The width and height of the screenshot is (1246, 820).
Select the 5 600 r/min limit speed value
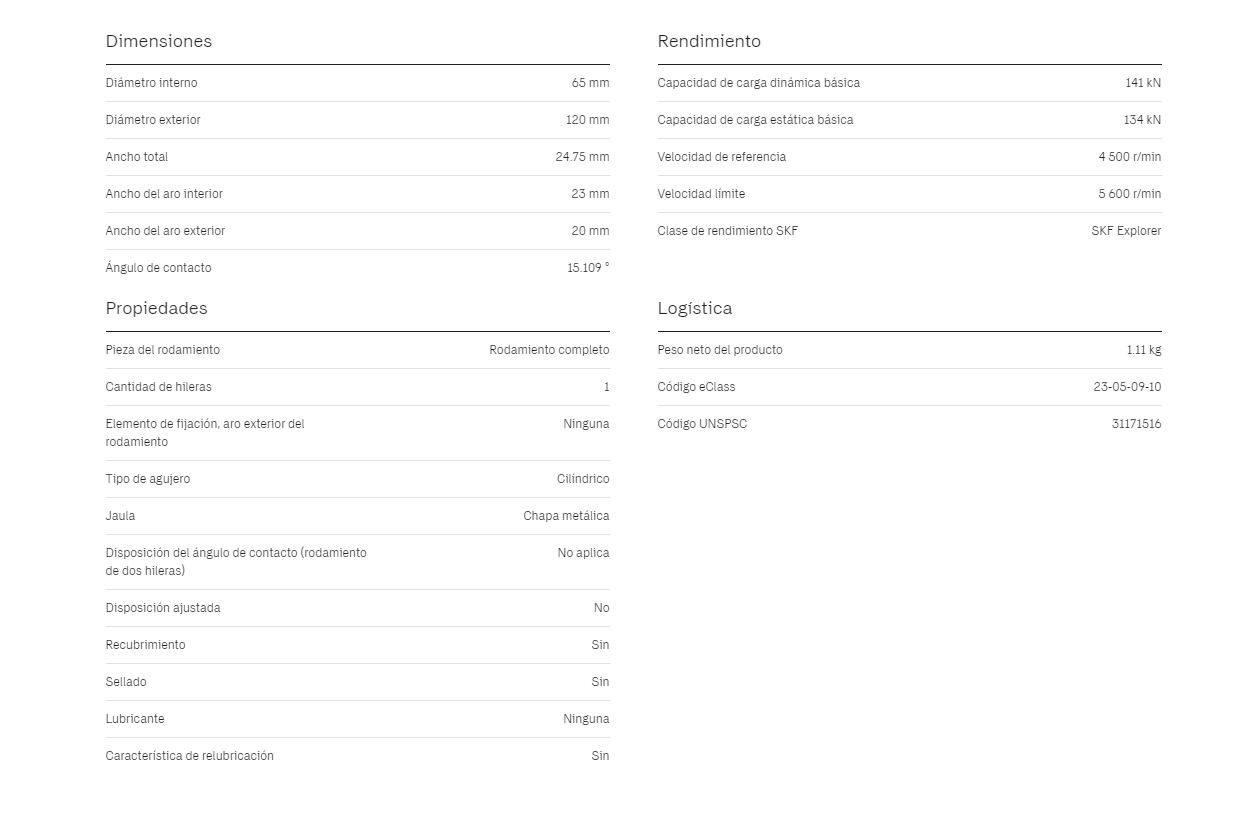point(1130,194)
